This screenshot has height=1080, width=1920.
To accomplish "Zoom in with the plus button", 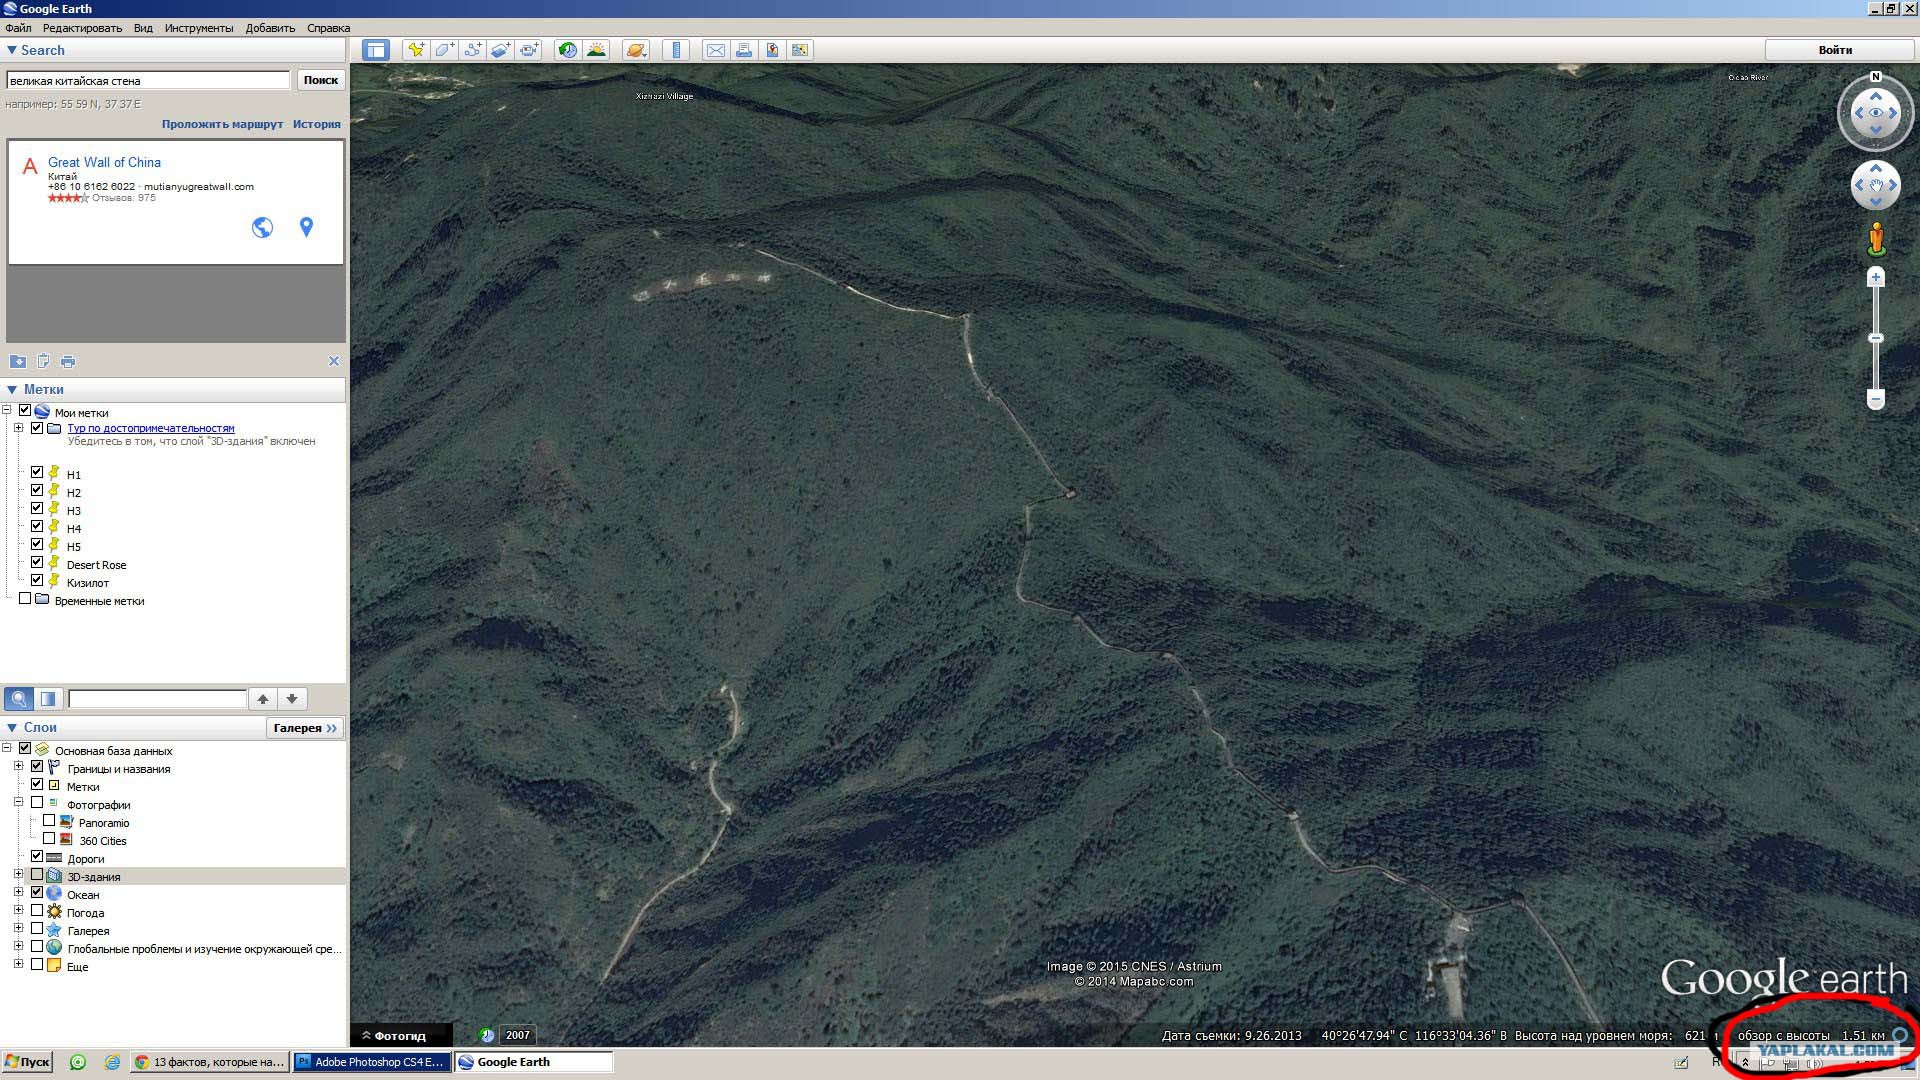I will coord(1876,277).
